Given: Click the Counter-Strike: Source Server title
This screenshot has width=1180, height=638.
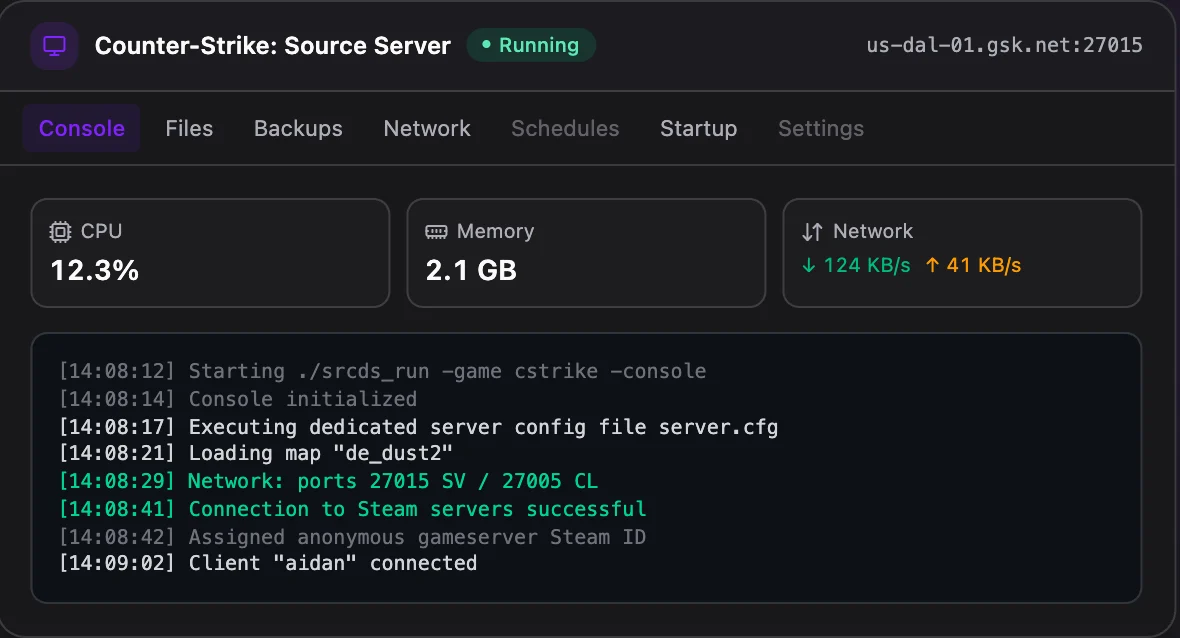Looking at the screenshot, I should tap(272, 46).
